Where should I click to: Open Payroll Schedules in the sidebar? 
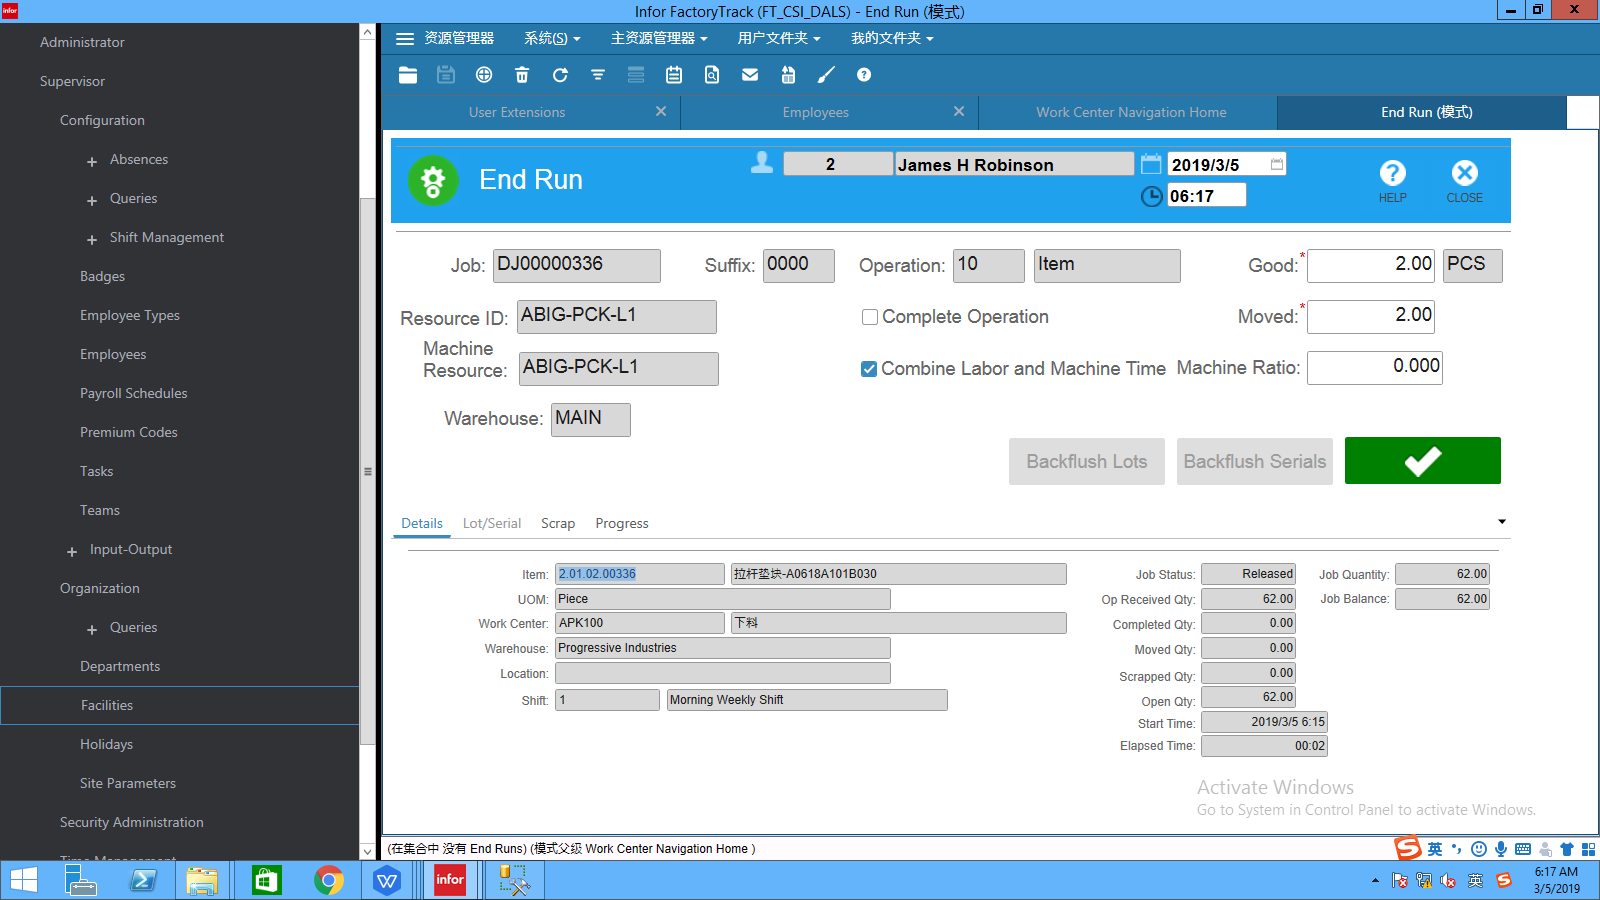tap(134, 393)
